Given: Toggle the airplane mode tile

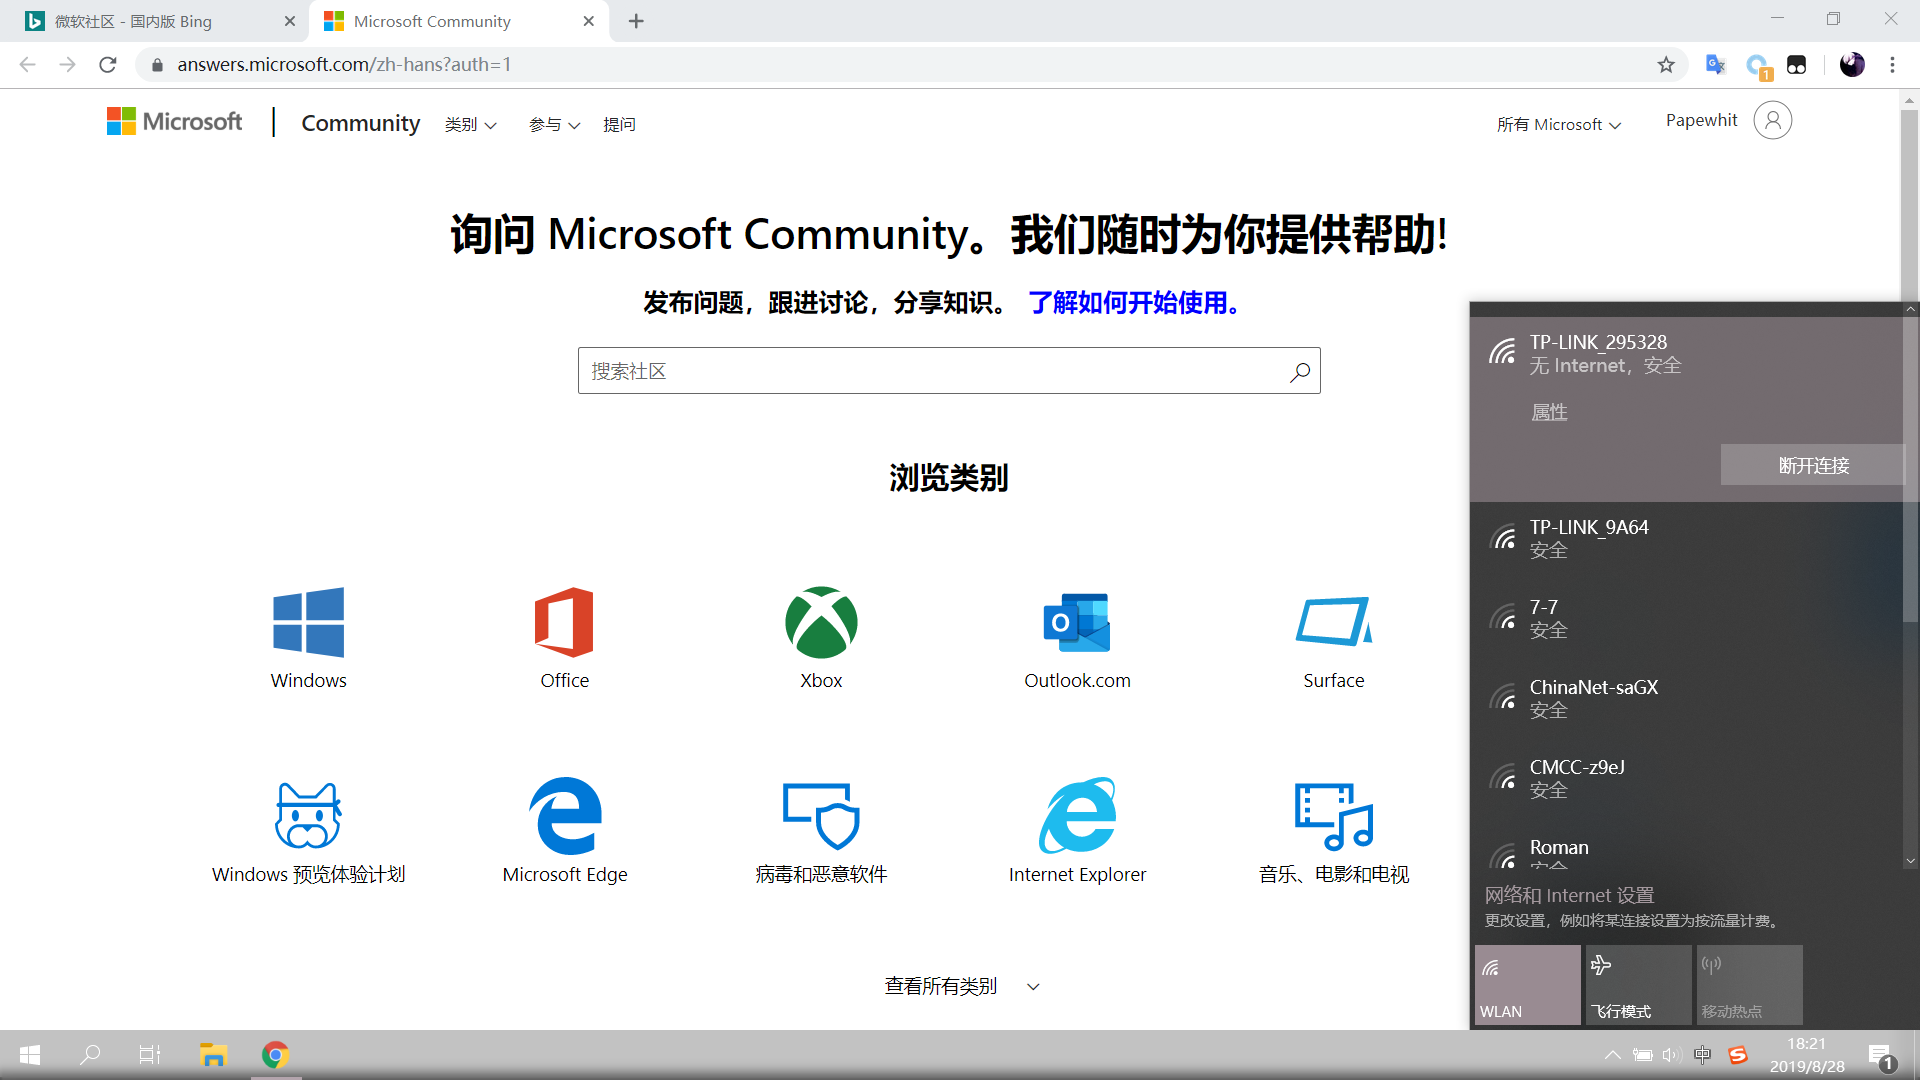Looking at the screenshot, I should tap(1639, 985).
